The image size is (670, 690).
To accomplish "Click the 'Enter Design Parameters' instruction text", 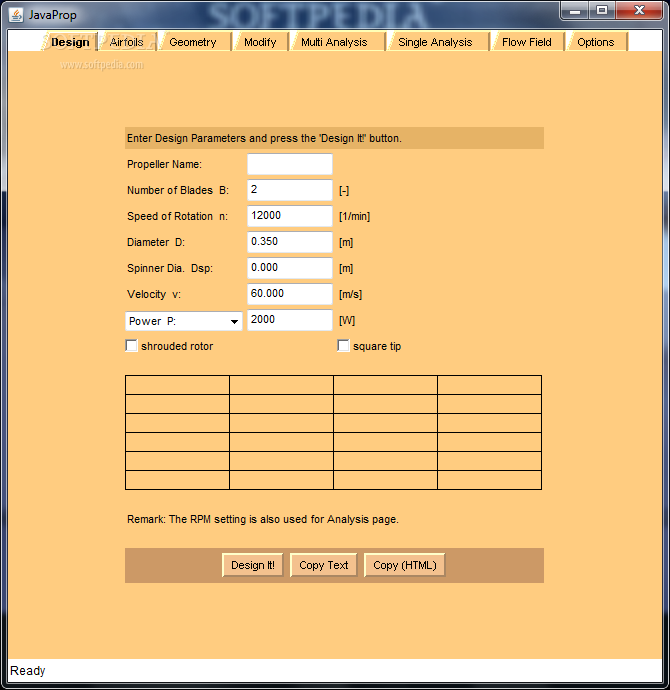I will (264, 138).
